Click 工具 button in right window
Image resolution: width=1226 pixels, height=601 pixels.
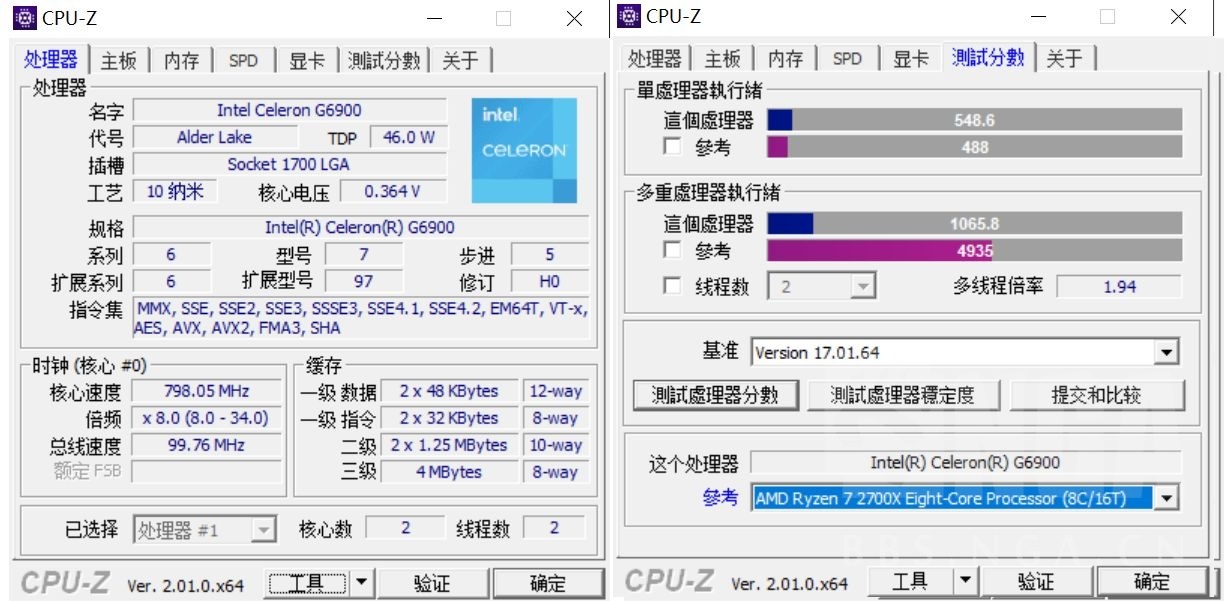click(x=910, y=581)
